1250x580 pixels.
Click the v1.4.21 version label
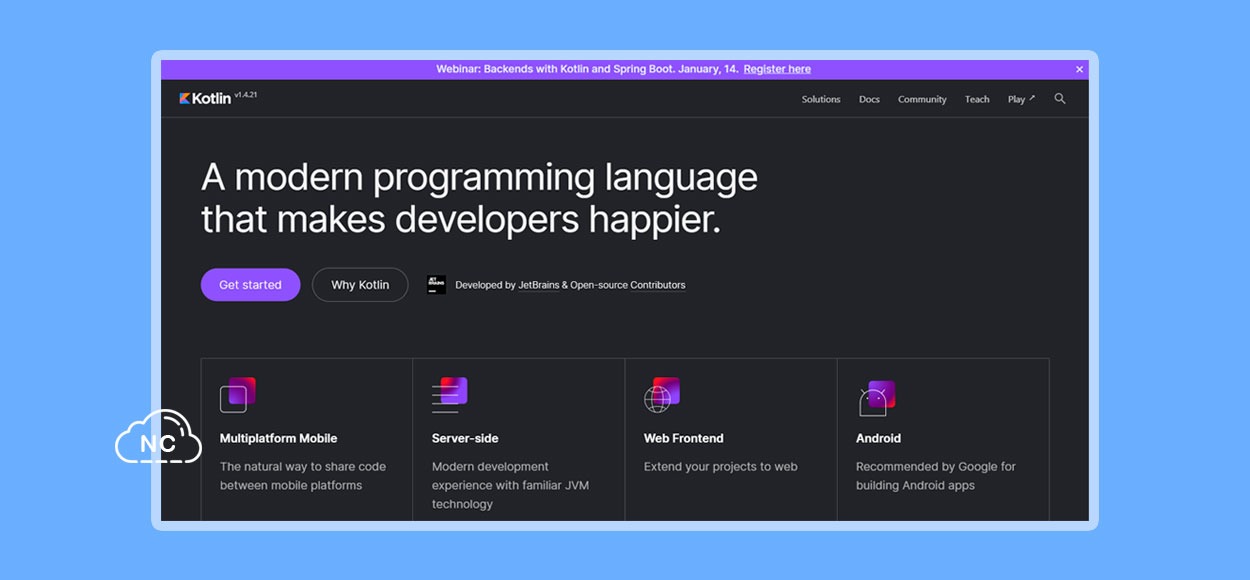click(x=246, y=94)
